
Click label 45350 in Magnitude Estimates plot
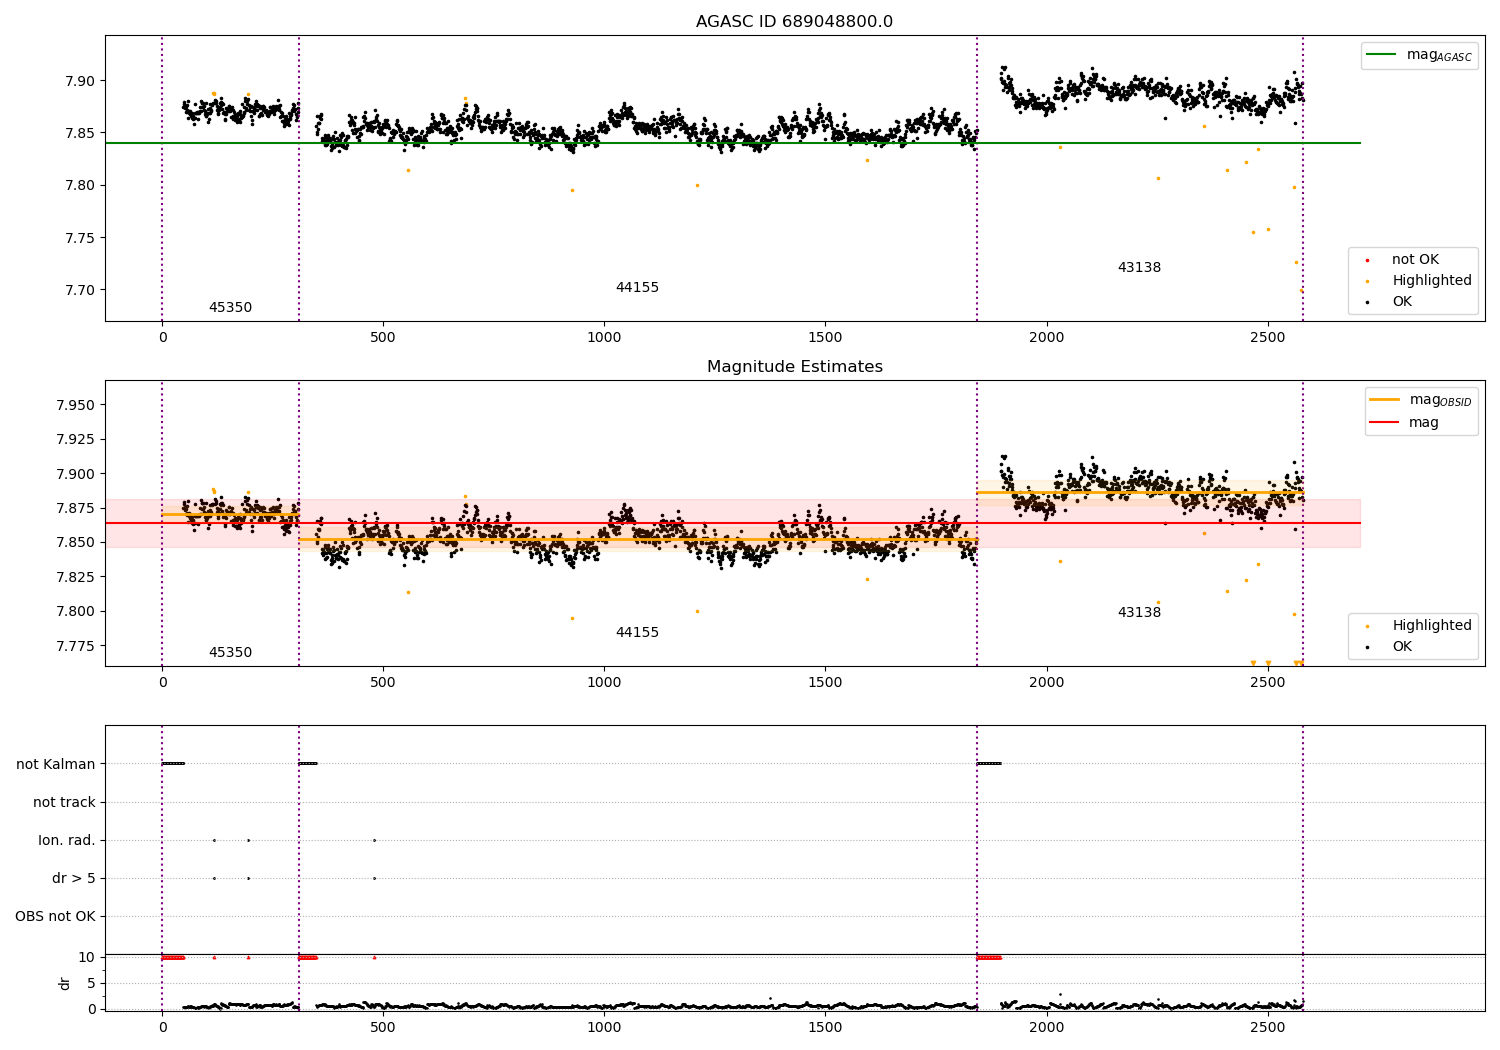pyautogui.click(x=230, y=653)
